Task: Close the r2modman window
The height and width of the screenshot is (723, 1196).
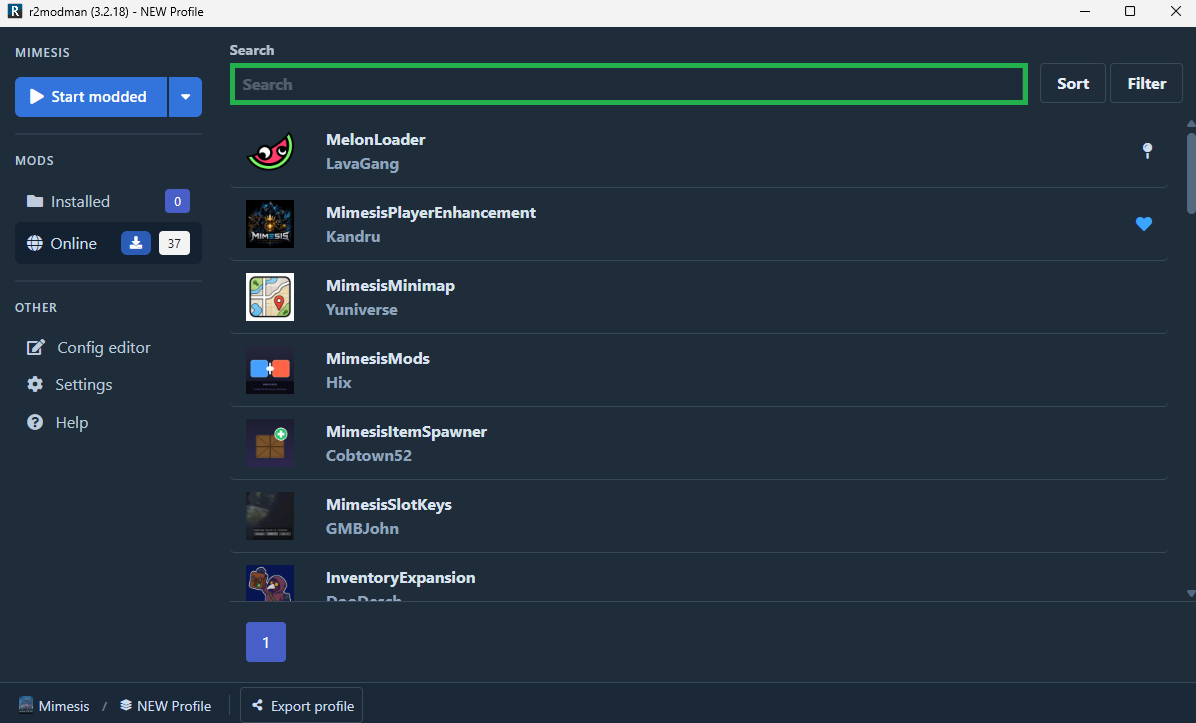Action: (x=1175, y=11)
